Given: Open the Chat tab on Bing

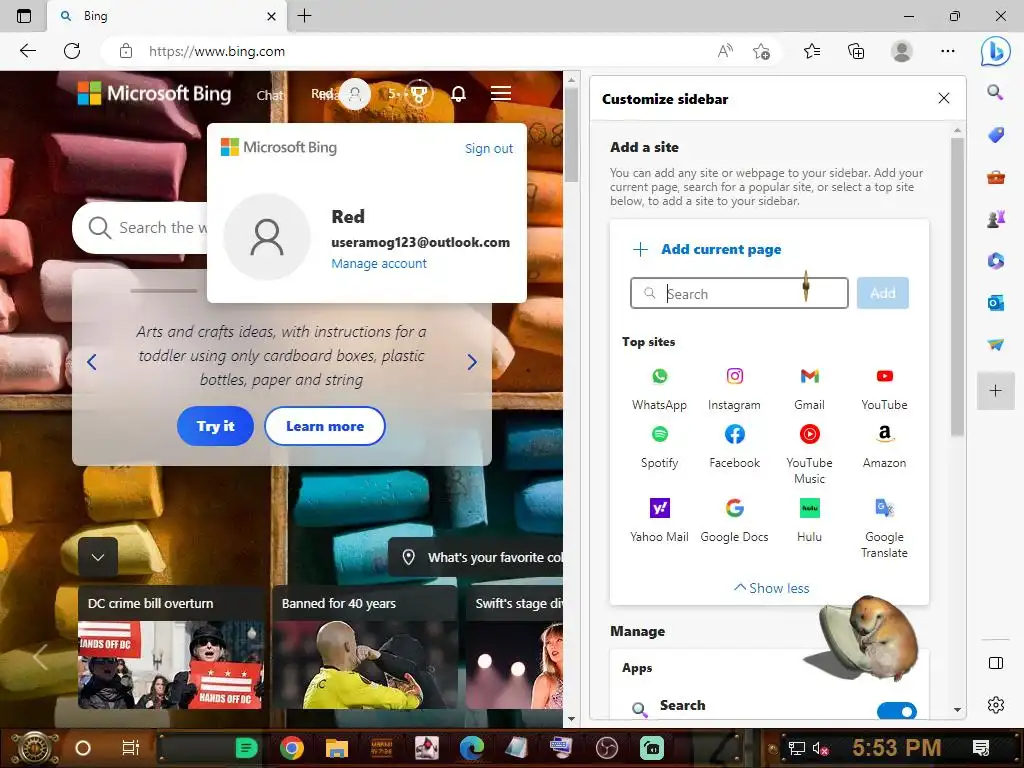Looking at the screenshot, I should point(270,95).
